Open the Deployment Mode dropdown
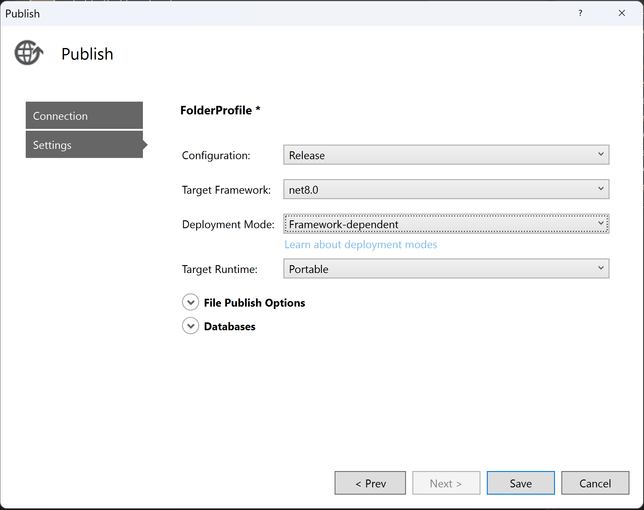The width and height of the screenshot is (644, 510). [446, 224]
